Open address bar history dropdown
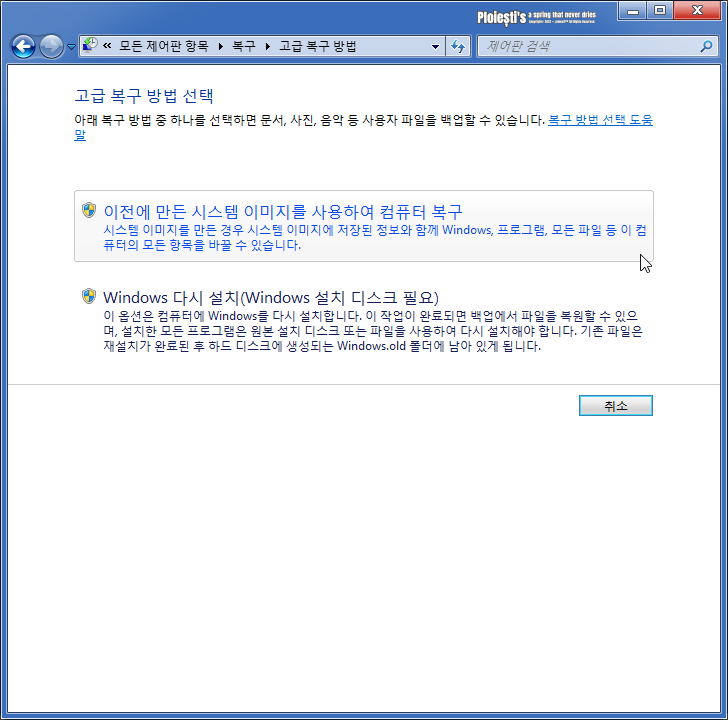728x720 pixels. click(435, 46)
